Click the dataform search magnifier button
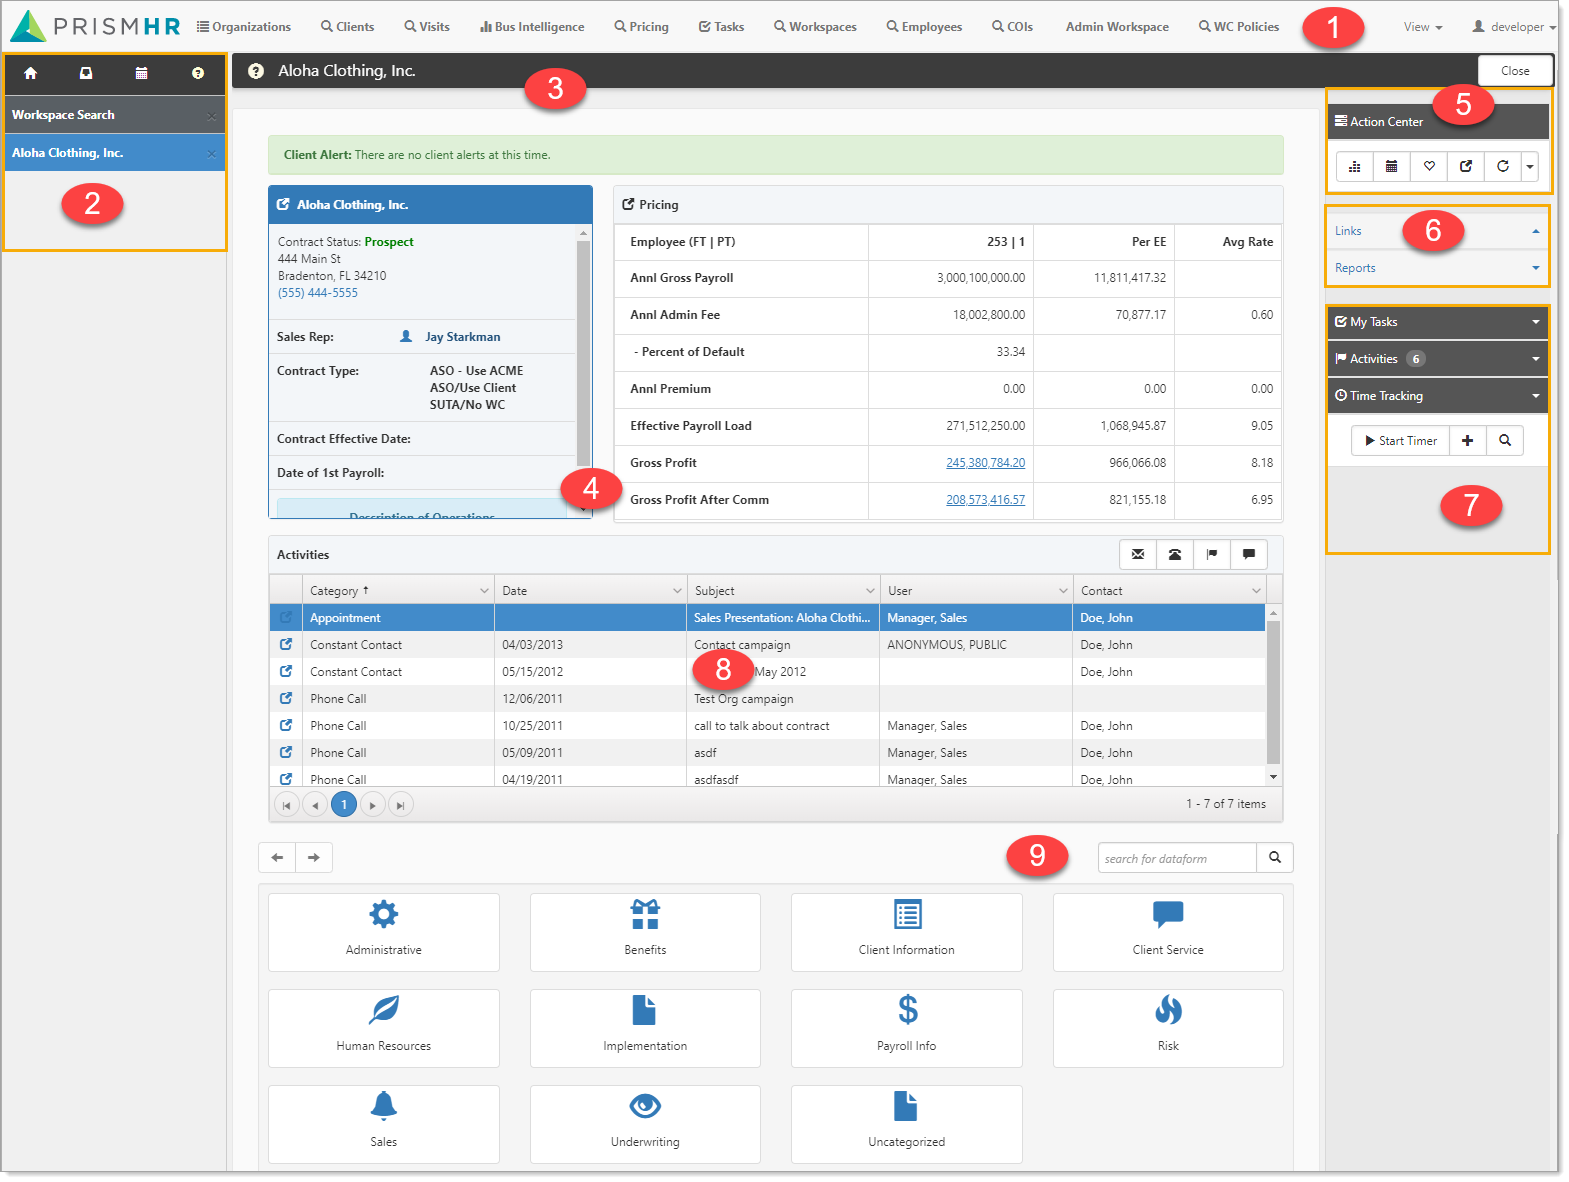The width and height of the screenshot is (1569, 1182). [x=1275, y=858]
